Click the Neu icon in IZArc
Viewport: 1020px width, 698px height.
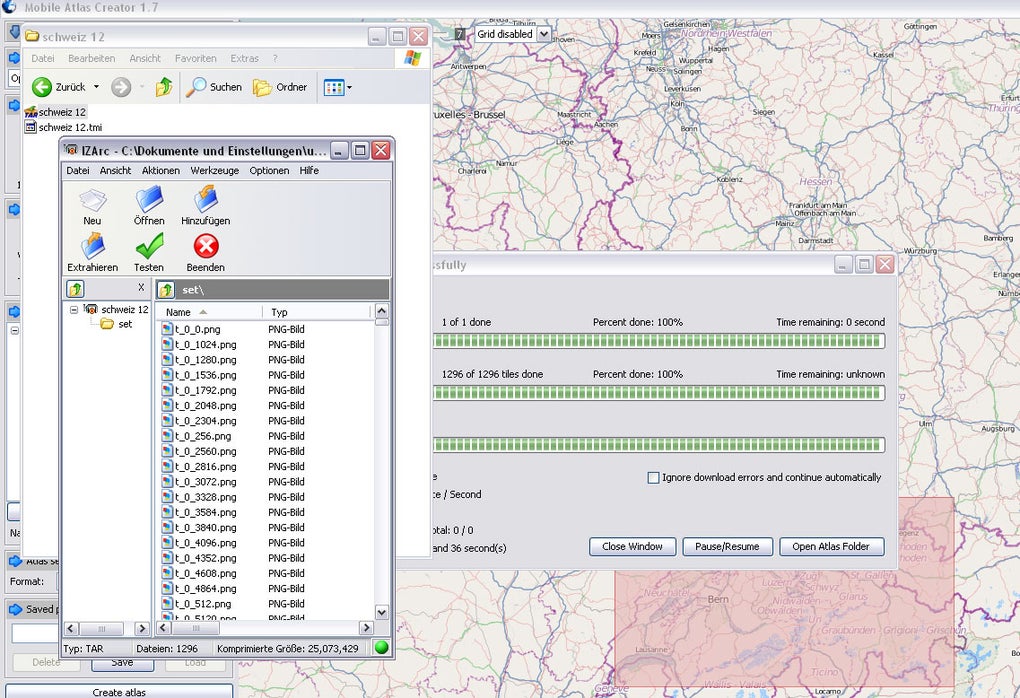[x=92, y=201]
